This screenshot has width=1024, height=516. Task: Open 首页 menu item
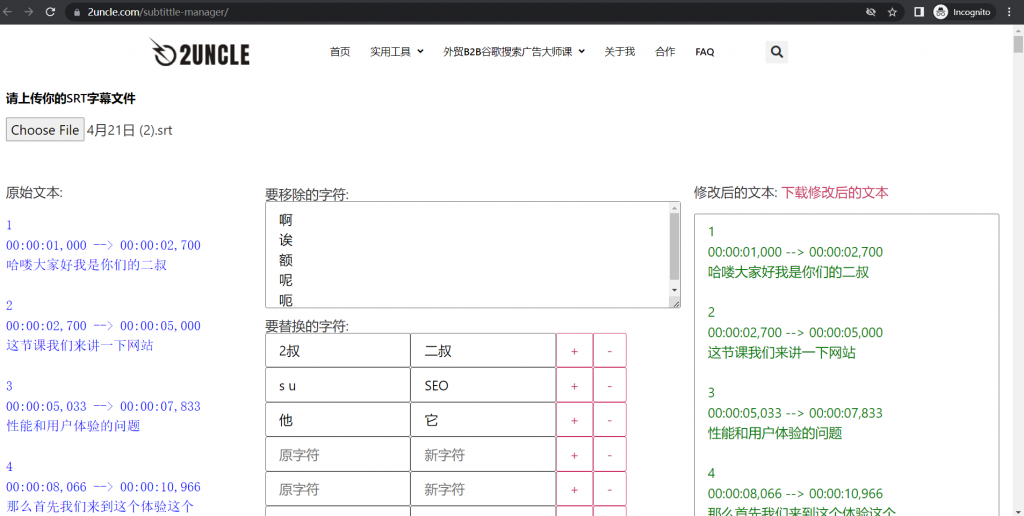(x=340, y=52)
